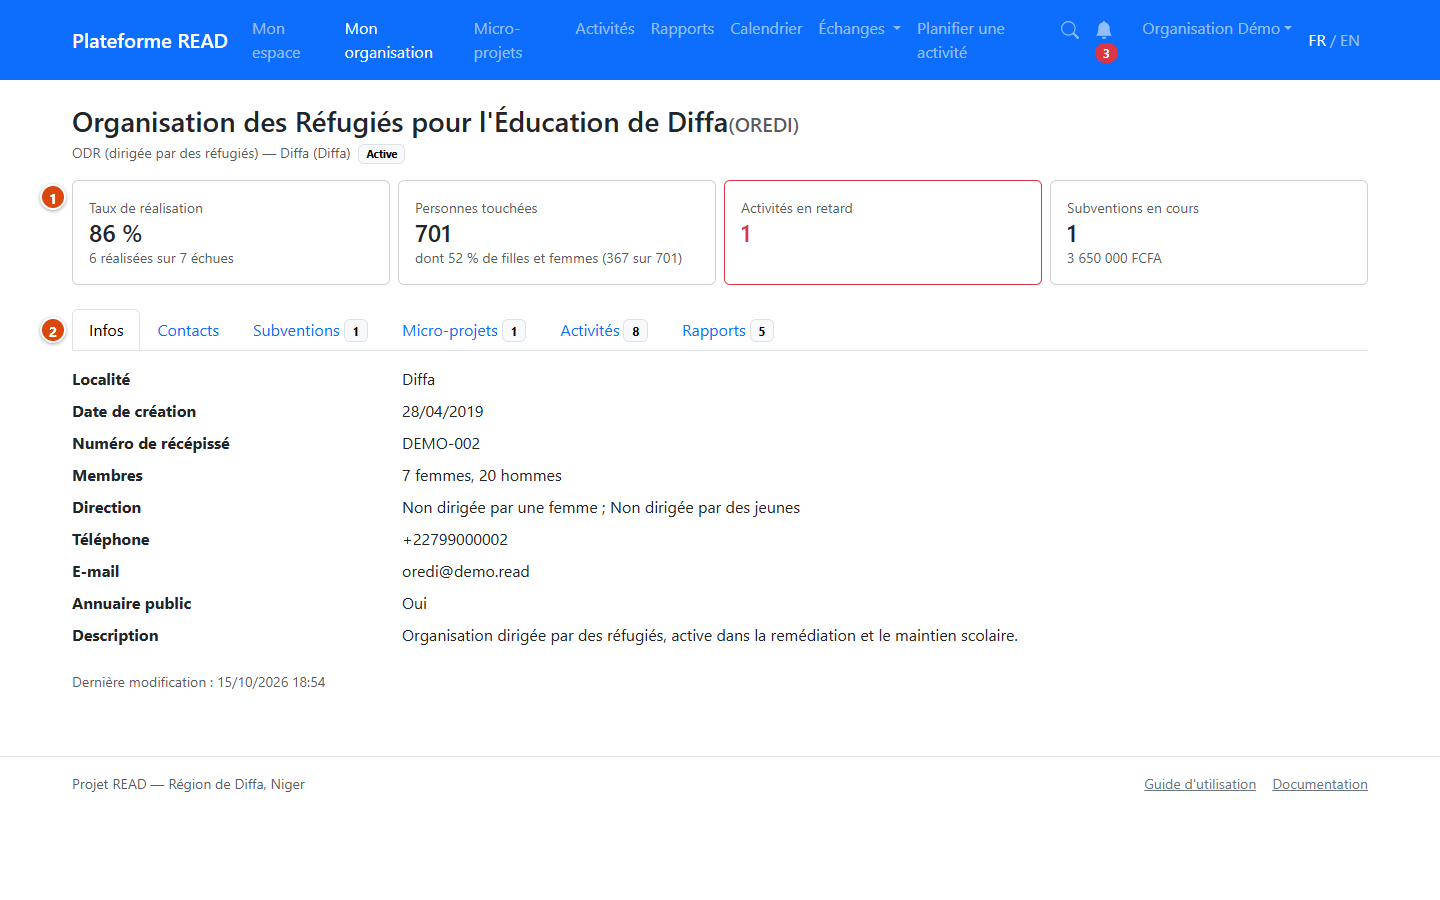Open the search magnifier icon
Viewport: 1440px width, 900px height.
coord(1069,30)
